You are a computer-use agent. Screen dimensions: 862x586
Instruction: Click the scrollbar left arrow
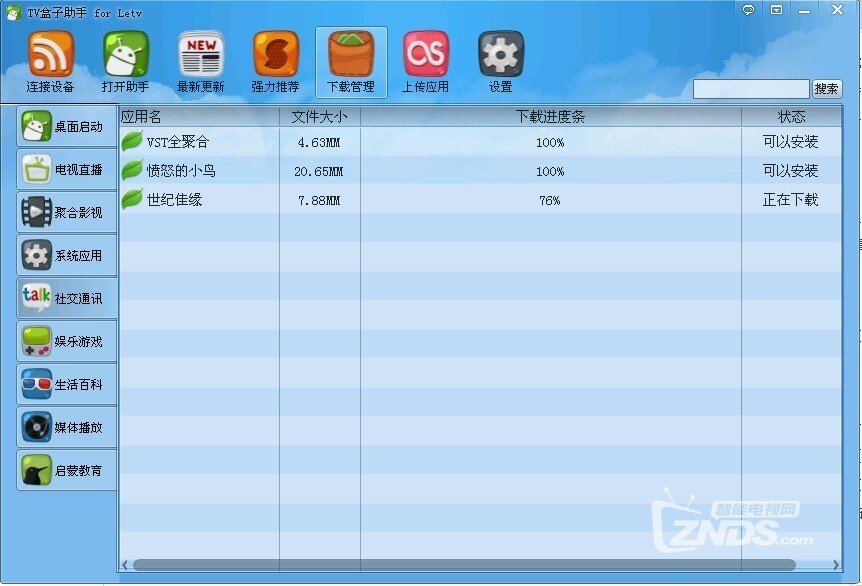[125, 565]
